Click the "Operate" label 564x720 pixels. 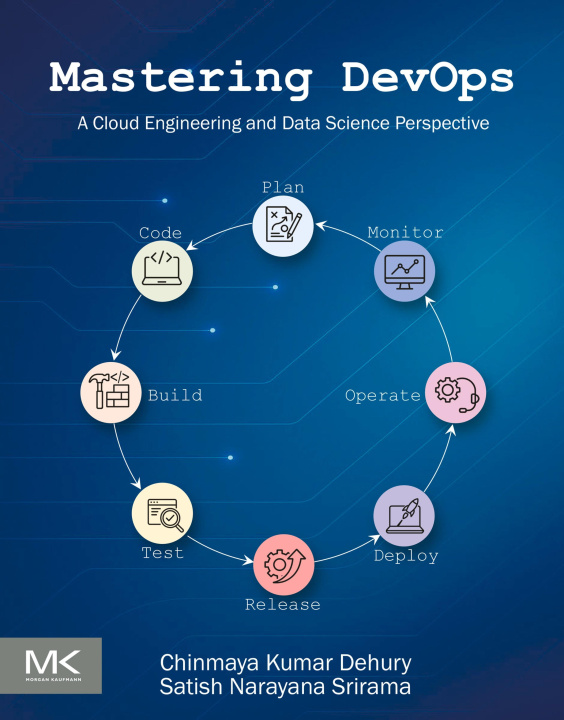tap(383, 396)
